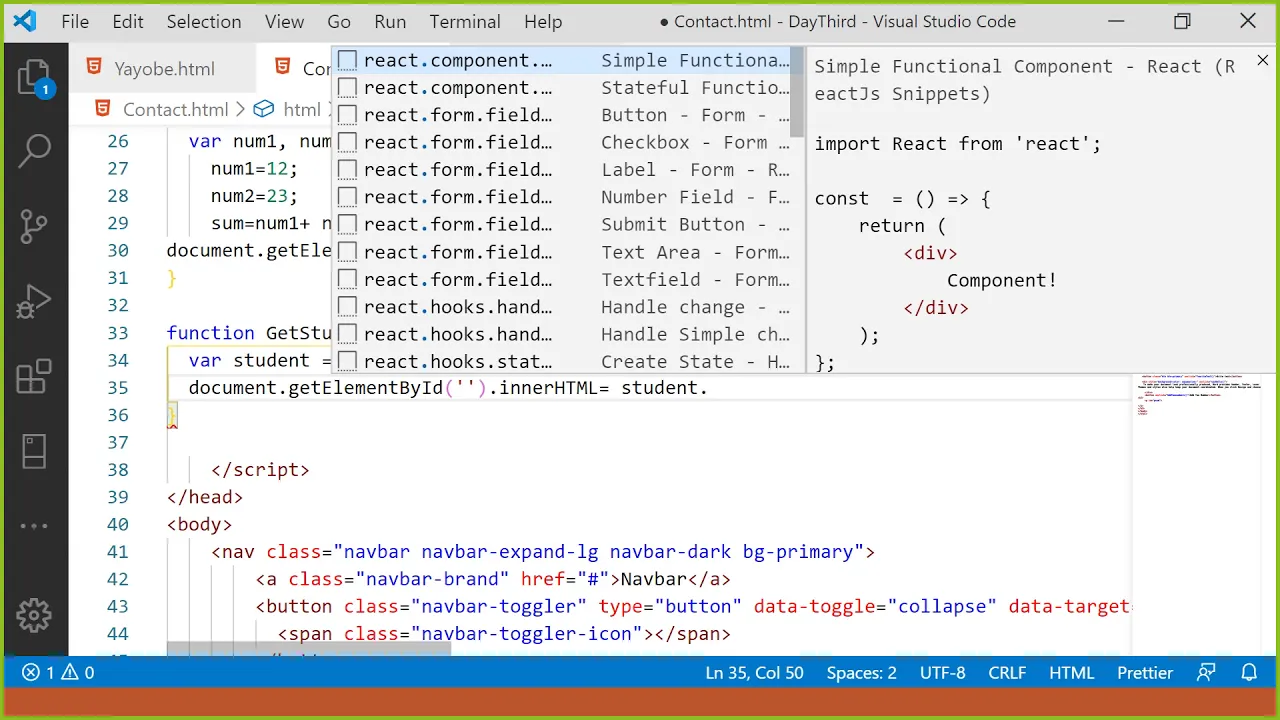This screenshot has height=720, width=1280.
Task: Change encoding via UTF-8 status item
Action: pos(942,673)
